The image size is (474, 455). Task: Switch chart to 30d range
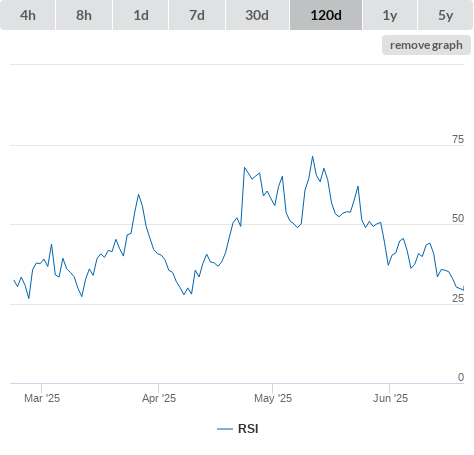257,15
